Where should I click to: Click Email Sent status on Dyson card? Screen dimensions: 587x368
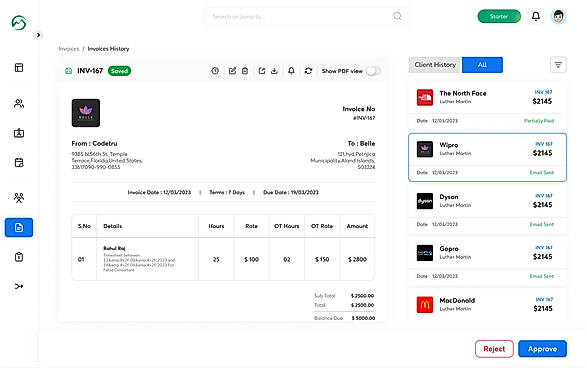(542, 224)
